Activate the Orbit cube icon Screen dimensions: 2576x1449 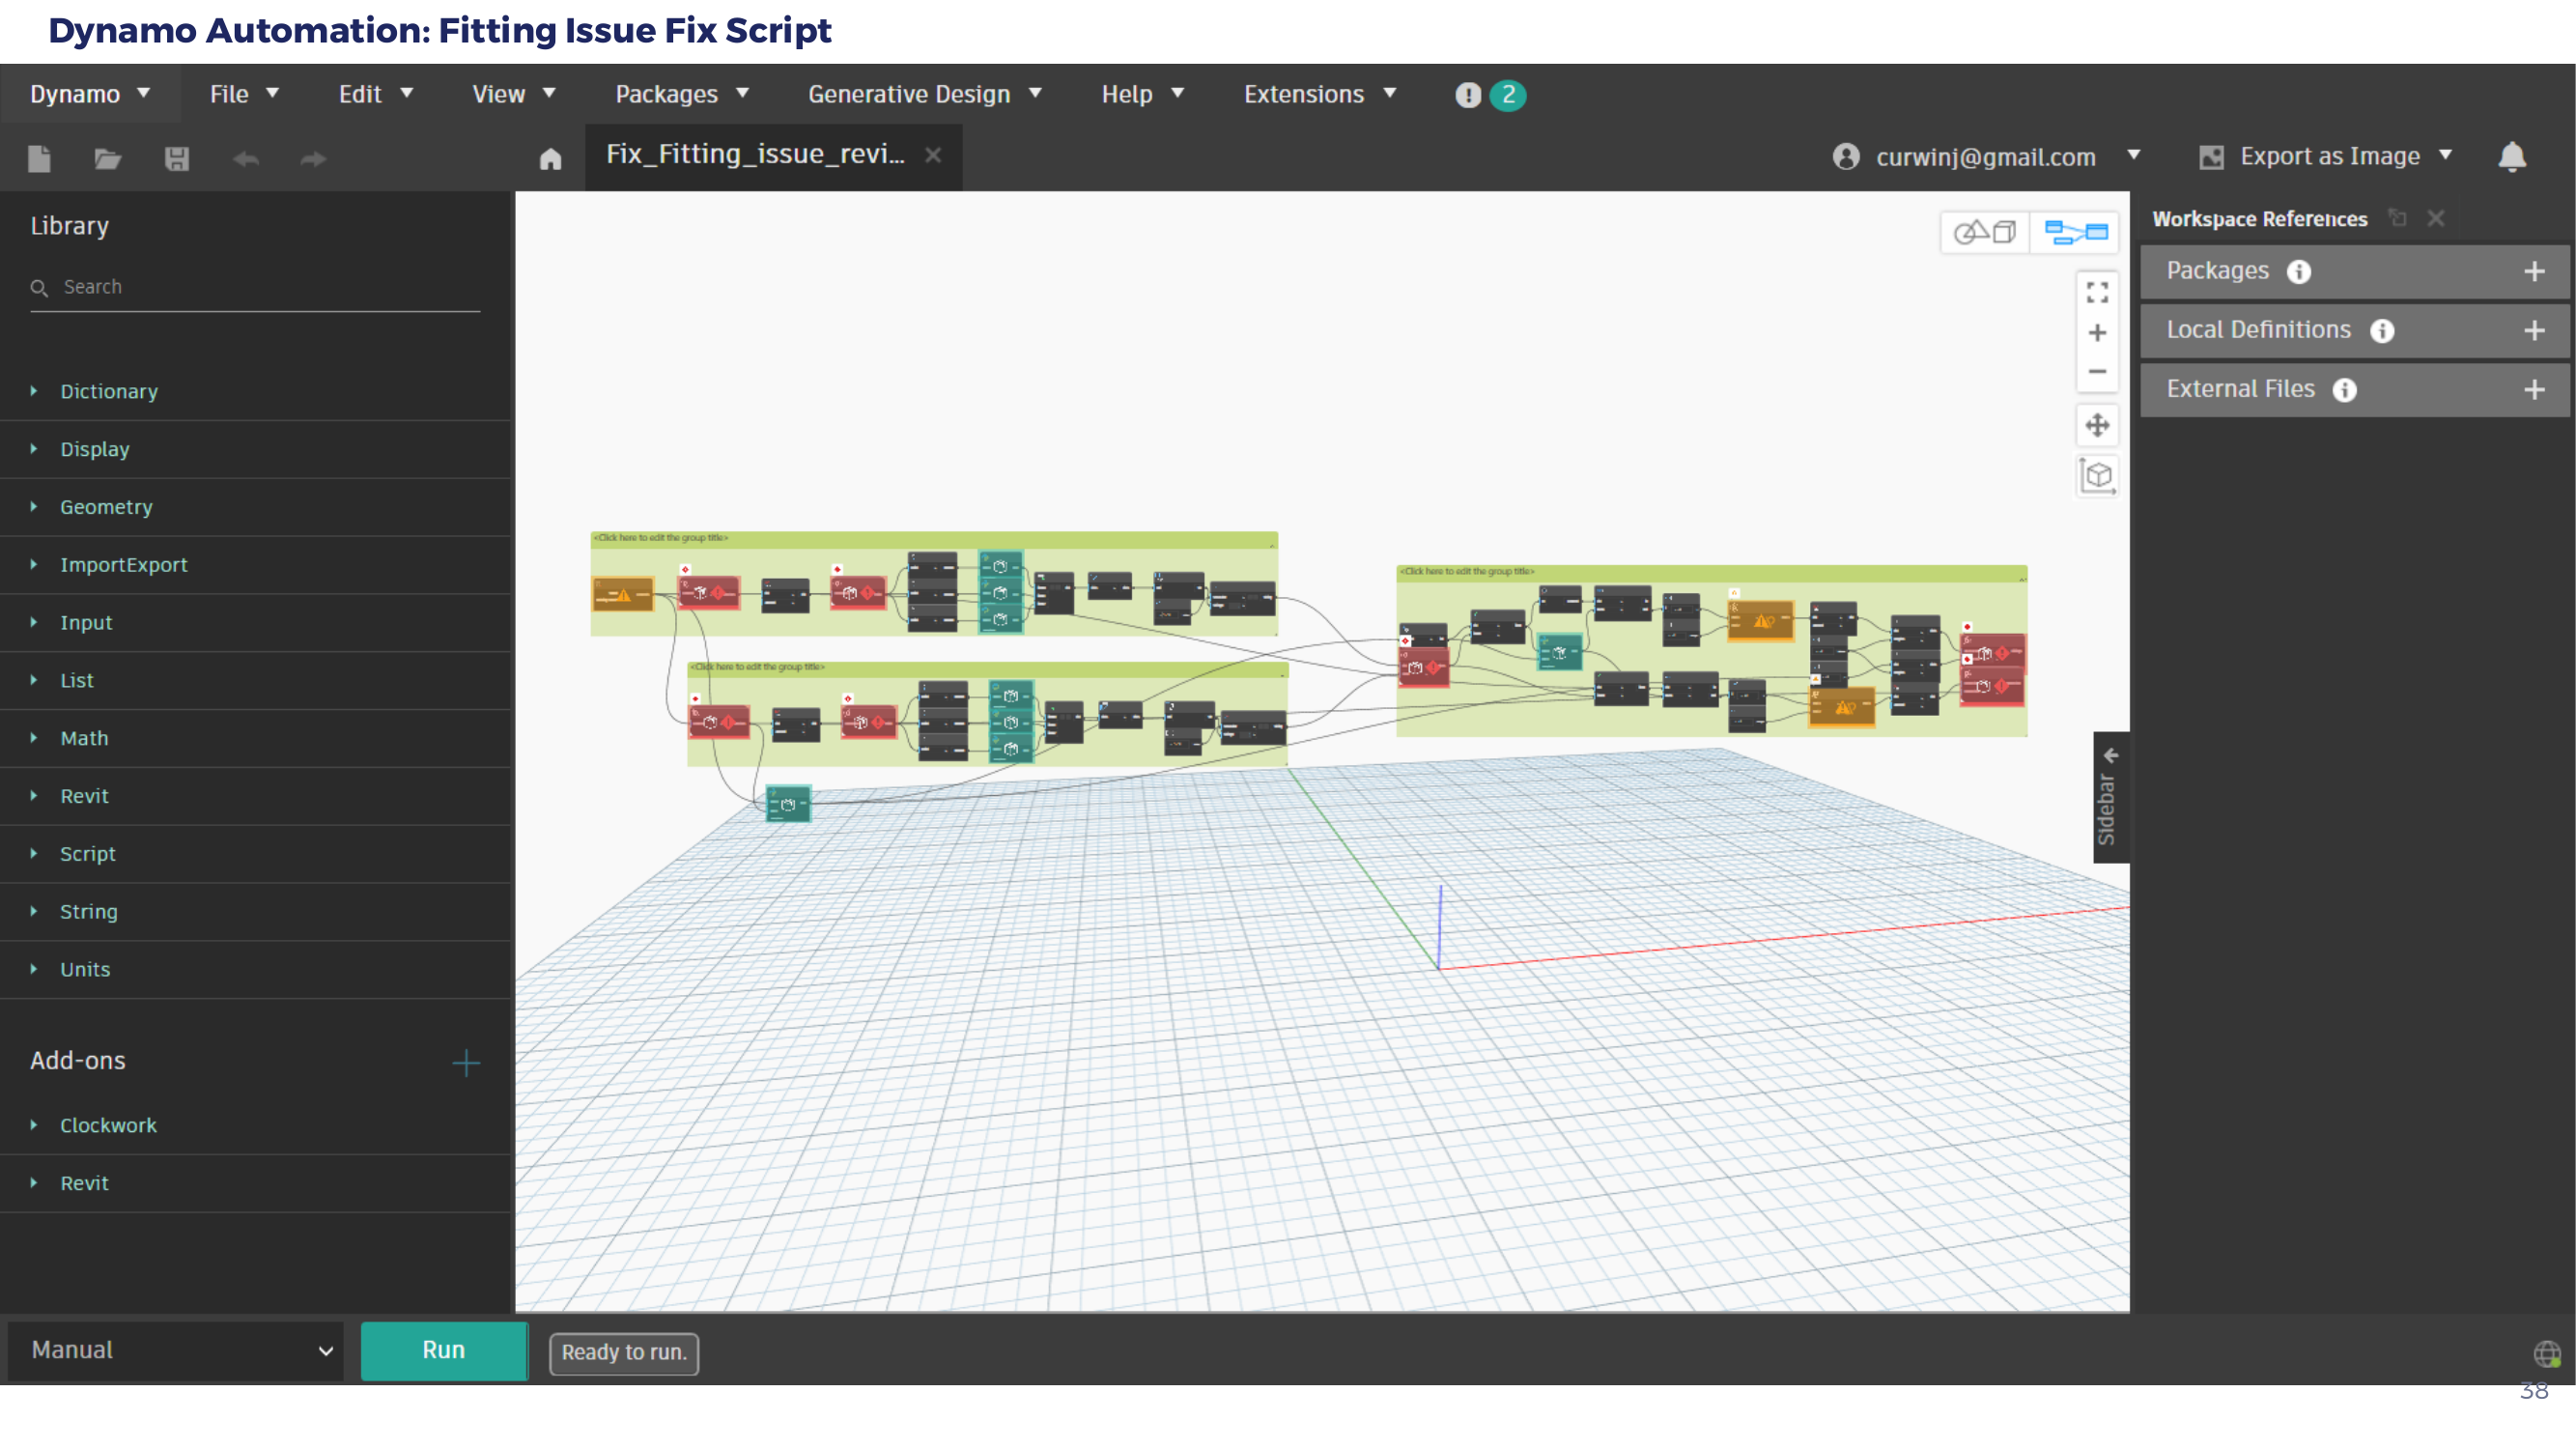2097,476
